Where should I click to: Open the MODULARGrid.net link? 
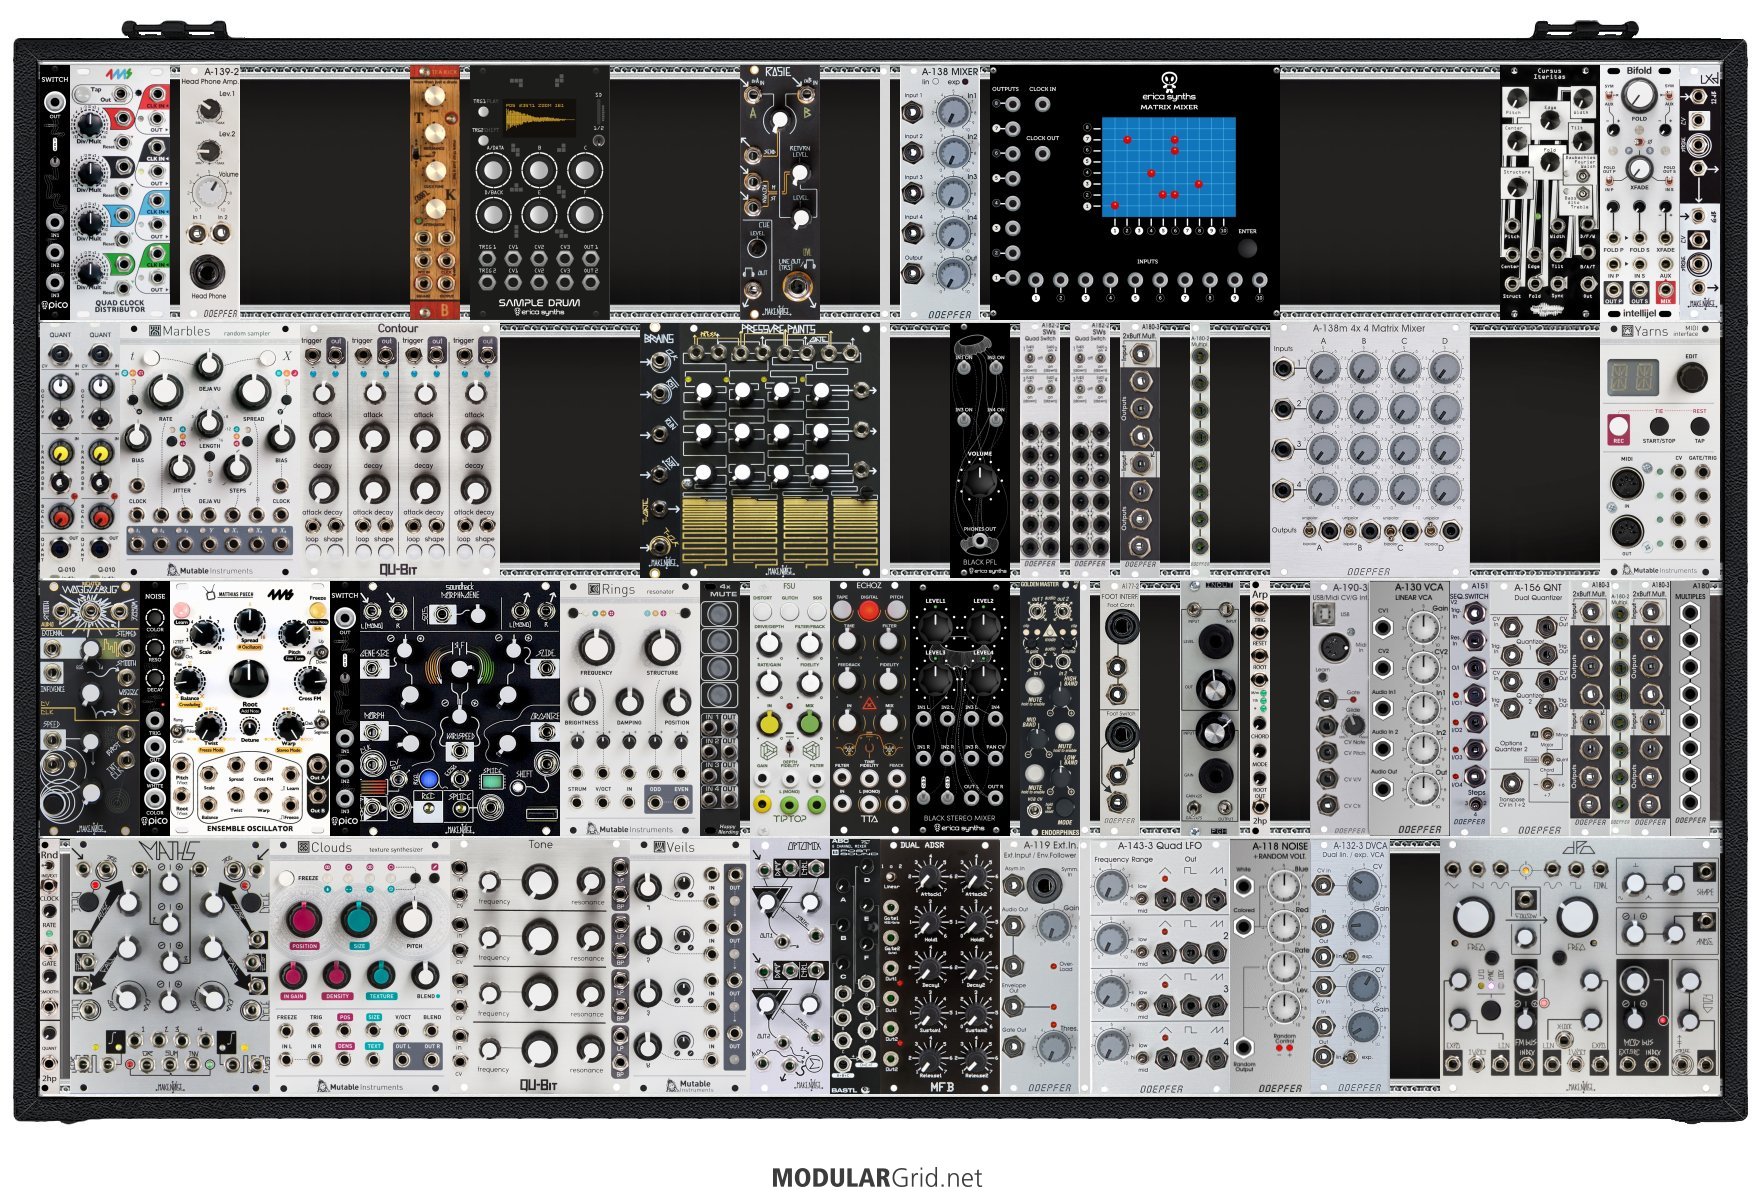877,1178
